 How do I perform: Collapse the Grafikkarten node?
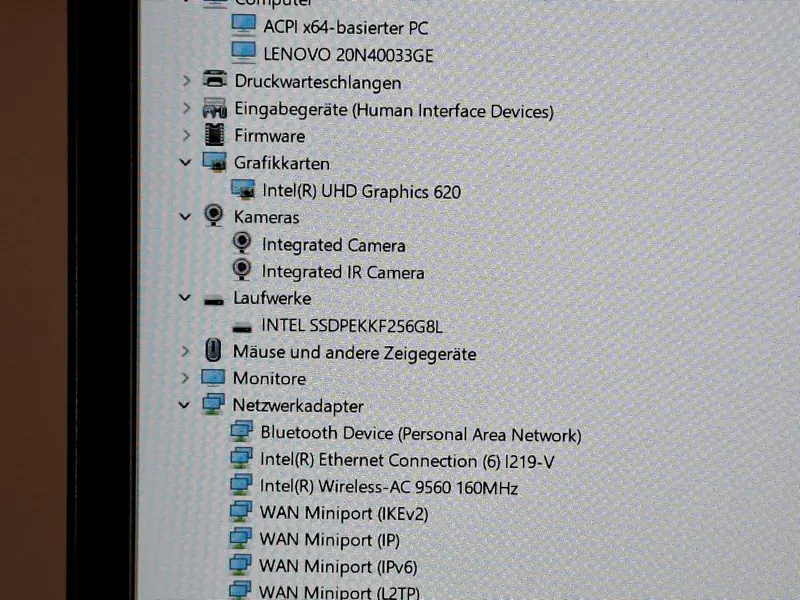click(185, 163)
